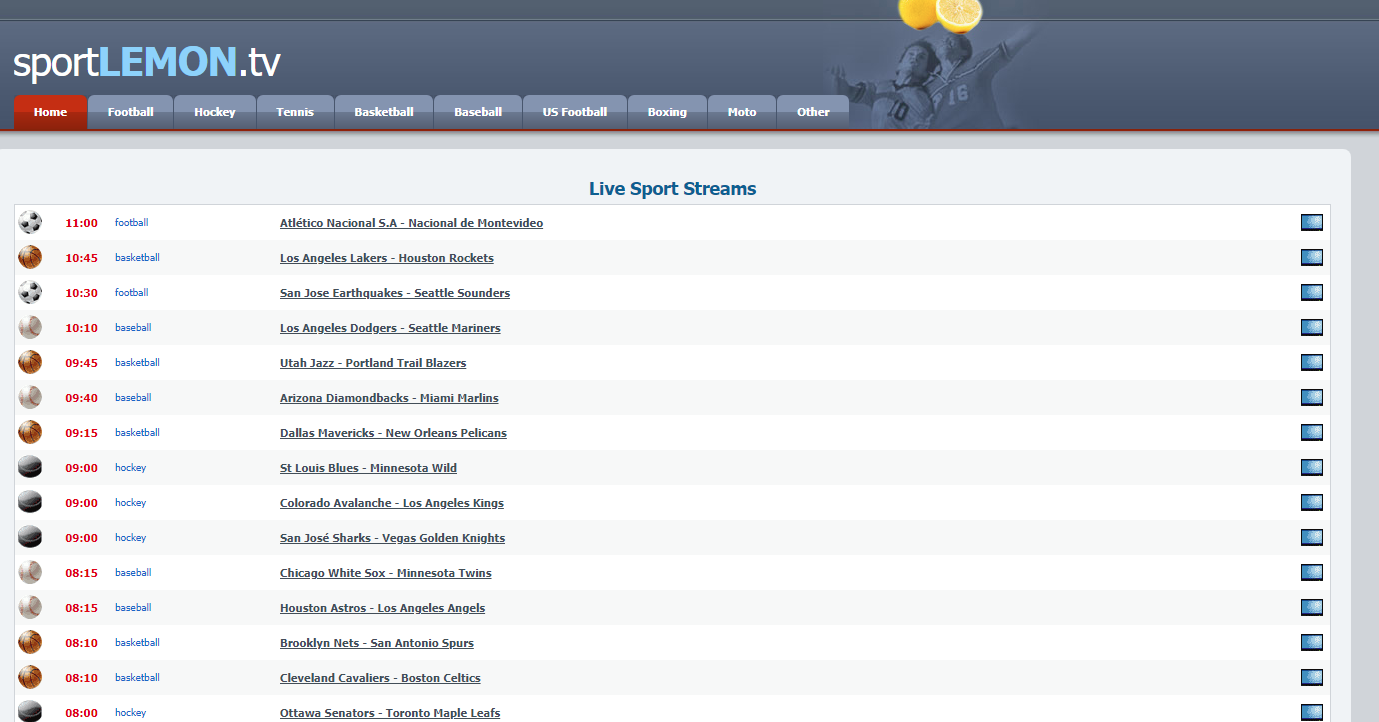Viewport: 1379px width, 722px height.
Task: Open the Hockey tab
Action: coord(215,112)
